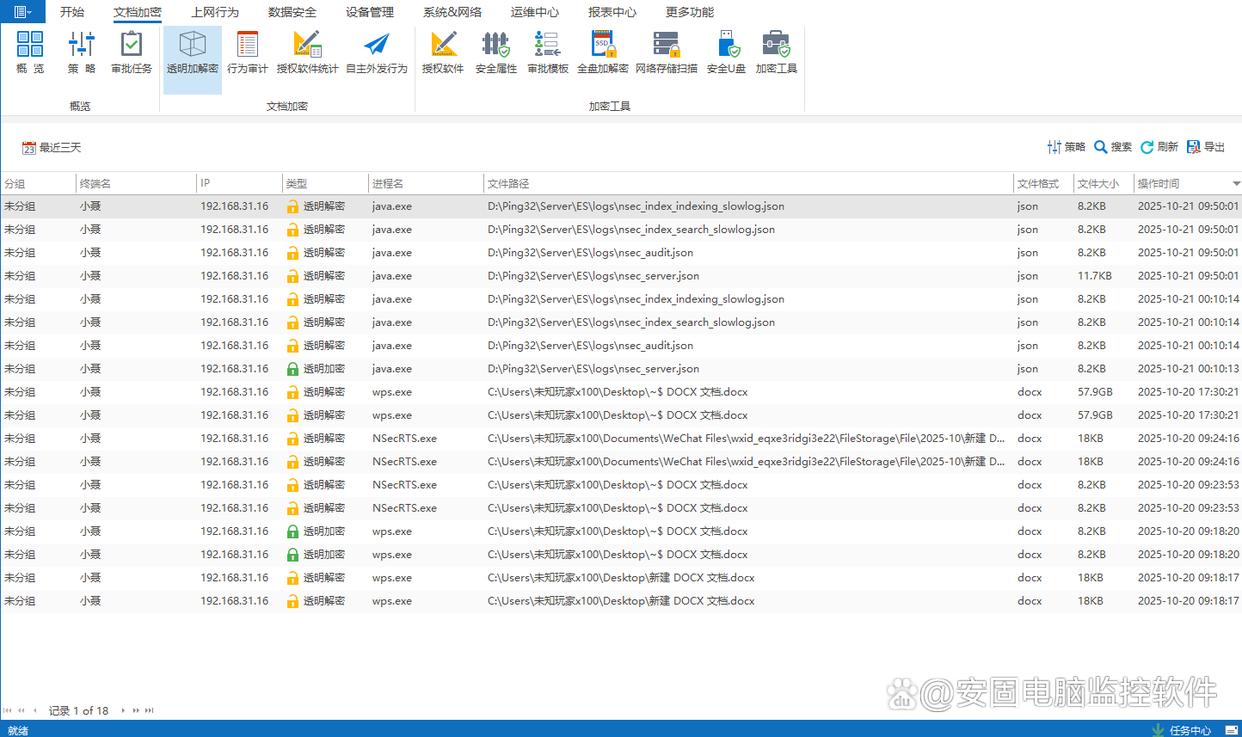Image resolution: width=1242 pixels, height=737 pixels.
Task: Click the 导出 export button
Action: click(x=1205, y=147)
